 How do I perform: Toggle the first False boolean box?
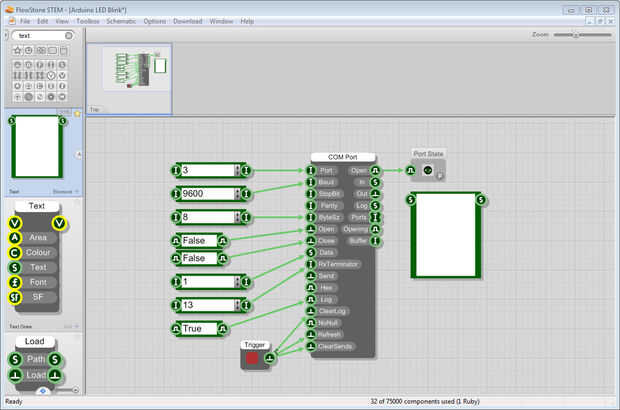click(x=199, y=240)
